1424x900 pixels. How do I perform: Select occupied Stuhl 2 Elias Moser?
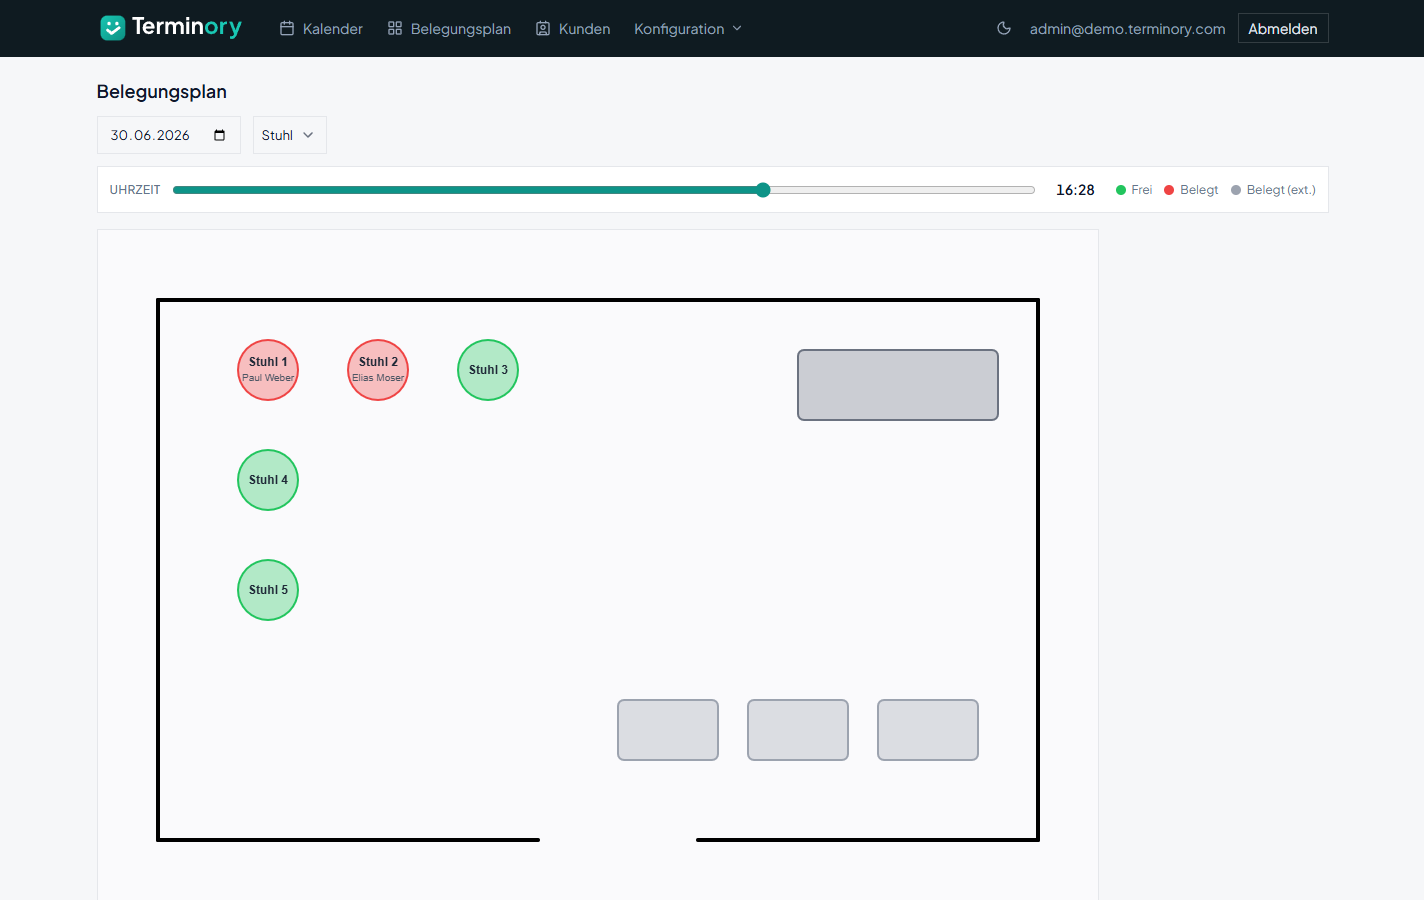tap(378, 370)
